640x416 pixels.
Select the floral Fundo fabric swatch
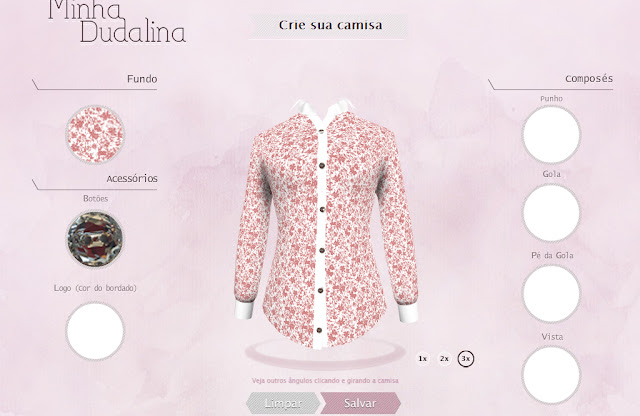(x=95, y=134)
